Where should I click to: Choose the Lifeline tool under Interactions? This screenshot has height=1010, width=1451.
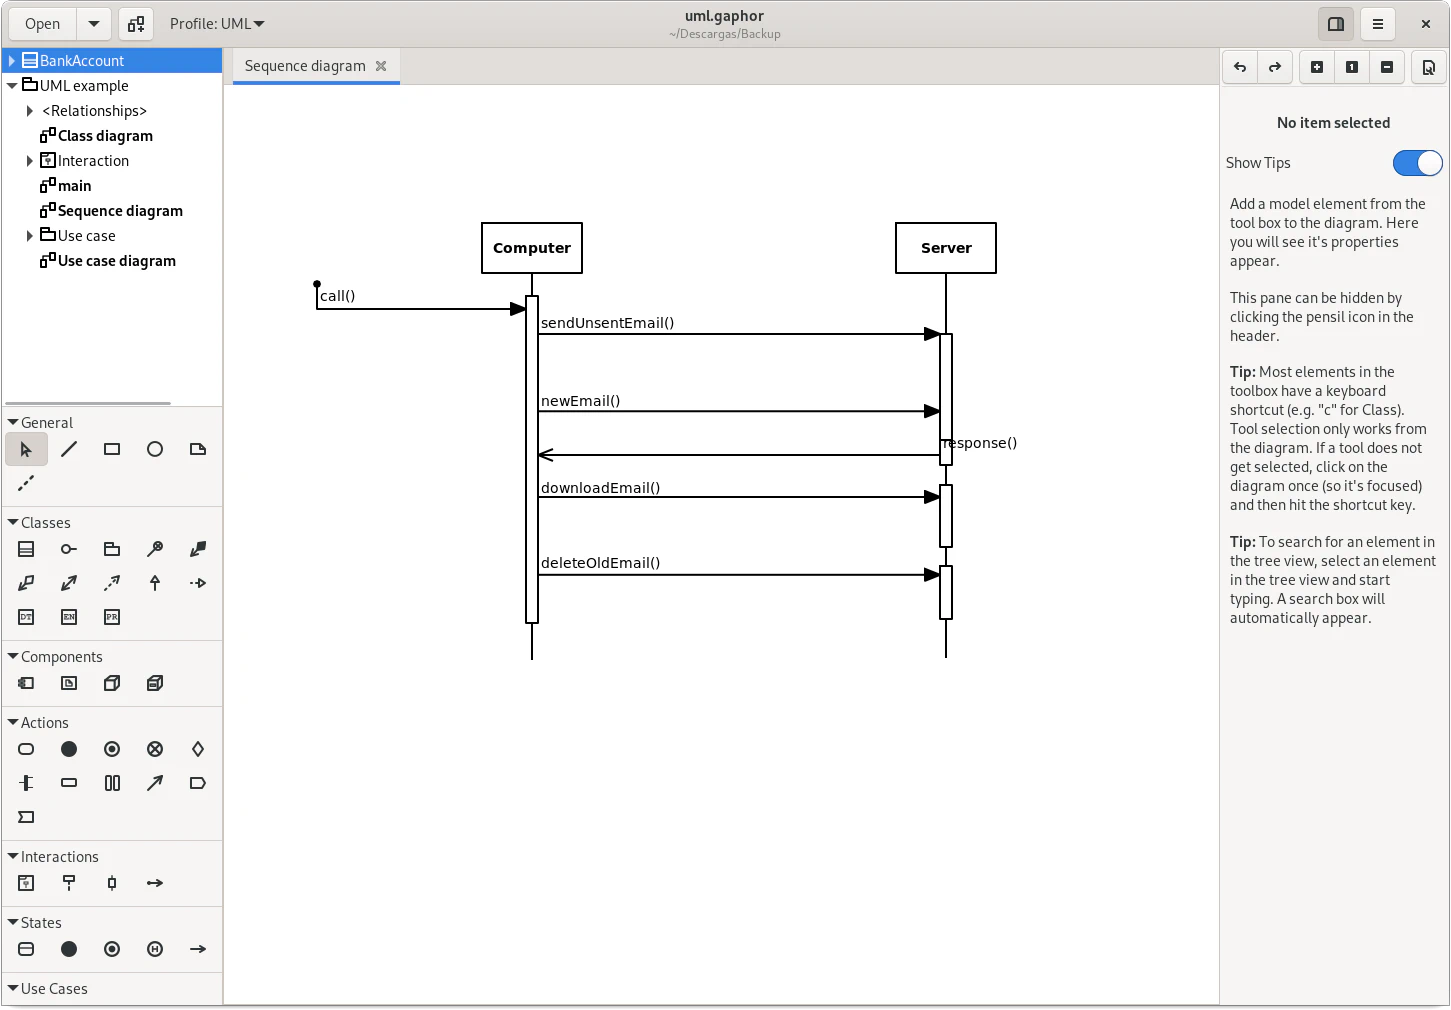tap(69, 883)
